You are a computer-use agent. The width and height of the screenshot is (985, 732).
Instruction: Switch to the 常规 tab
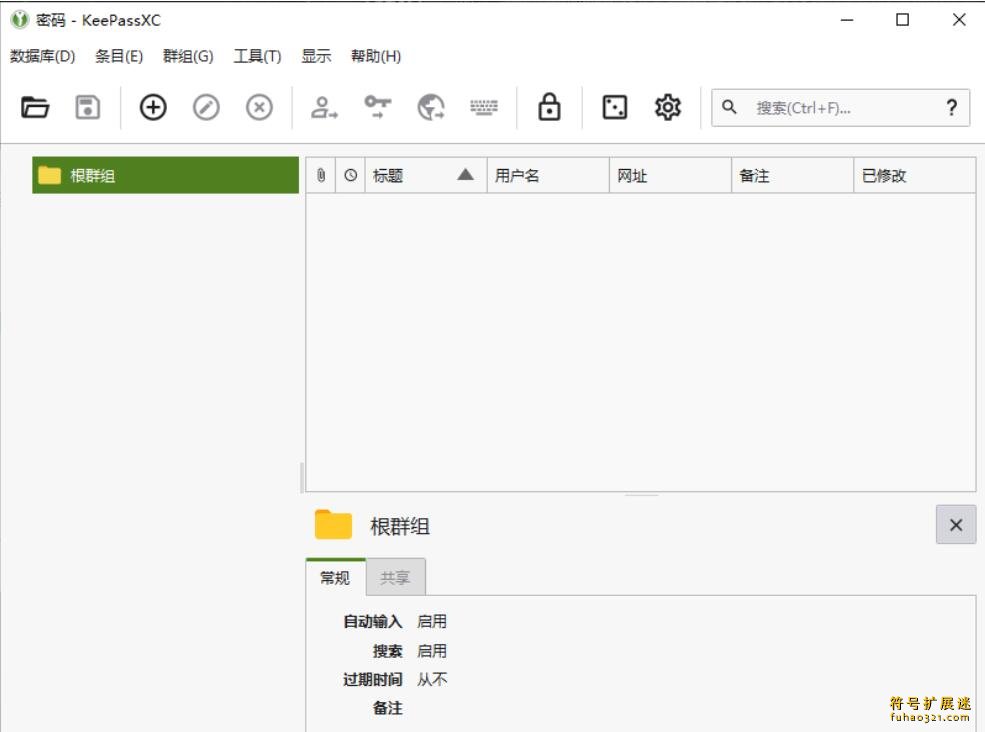point(335,577)
